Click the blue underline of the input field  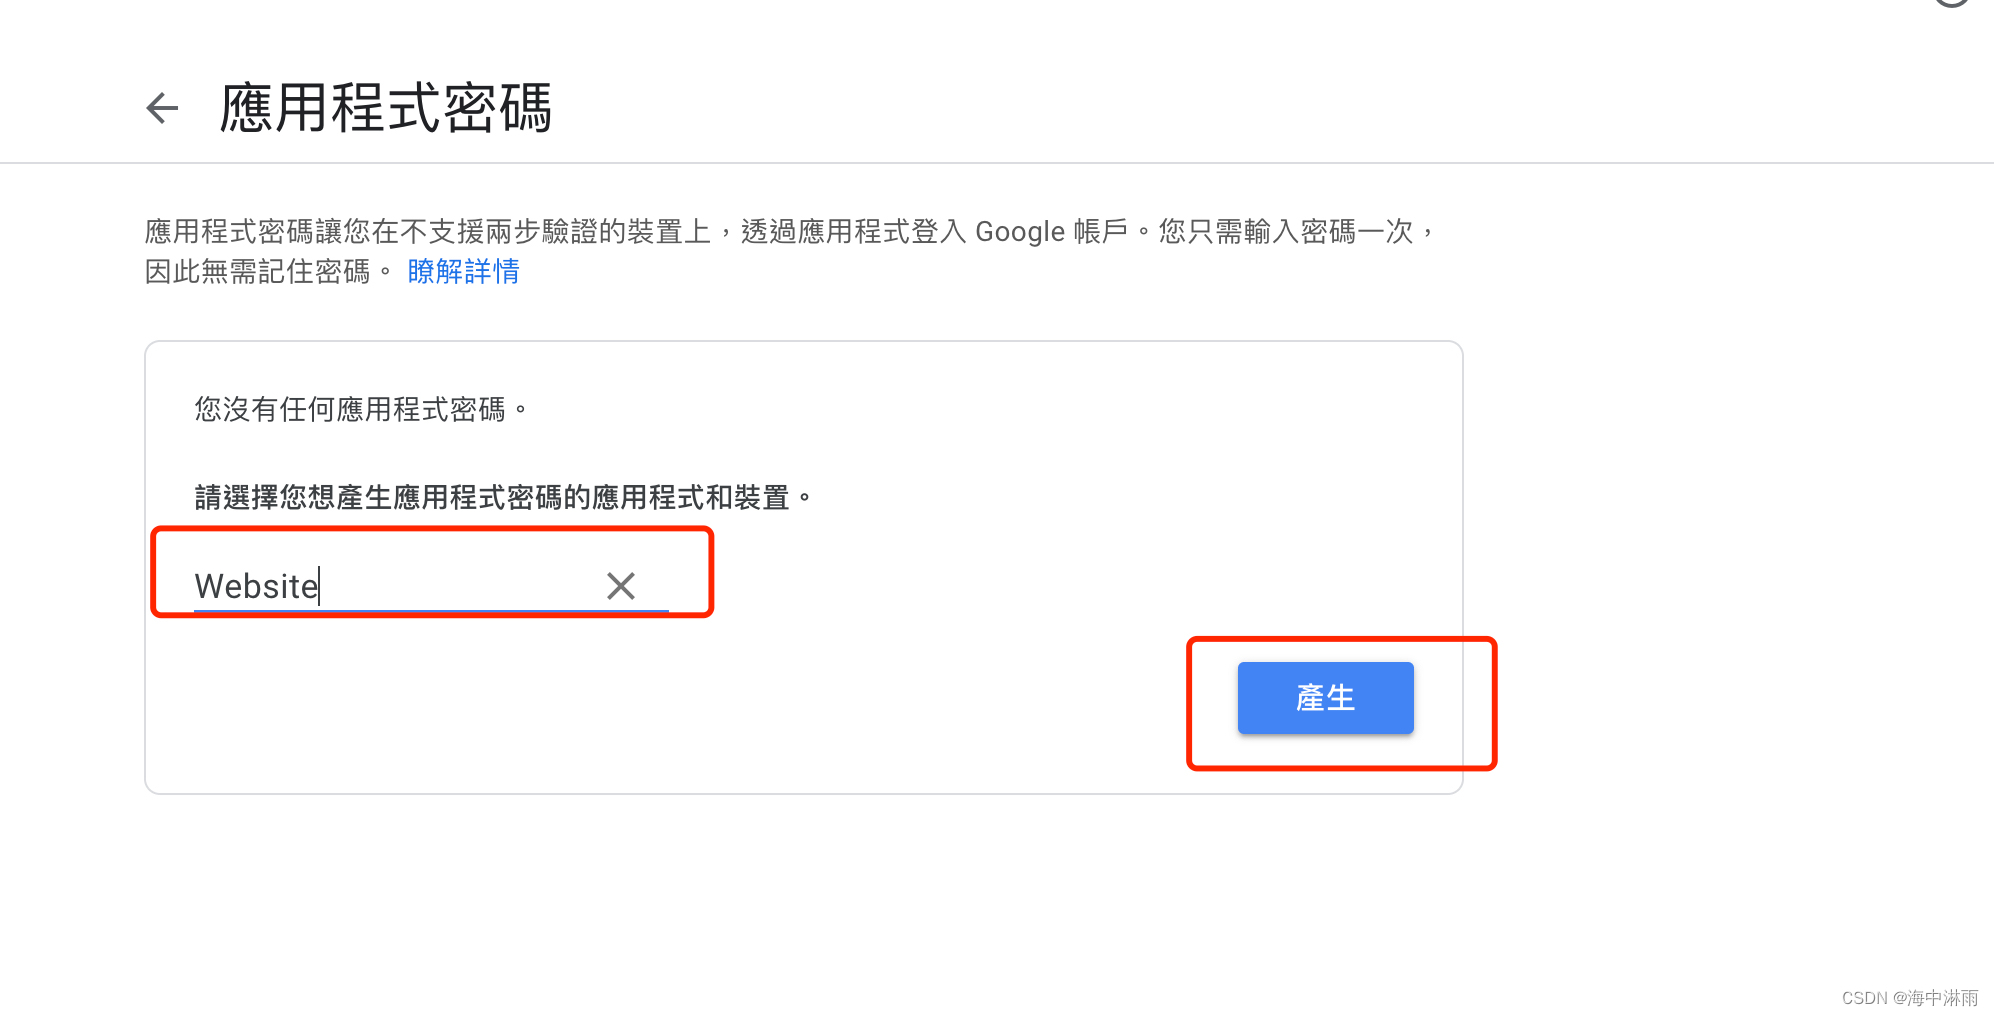point(430,610)
